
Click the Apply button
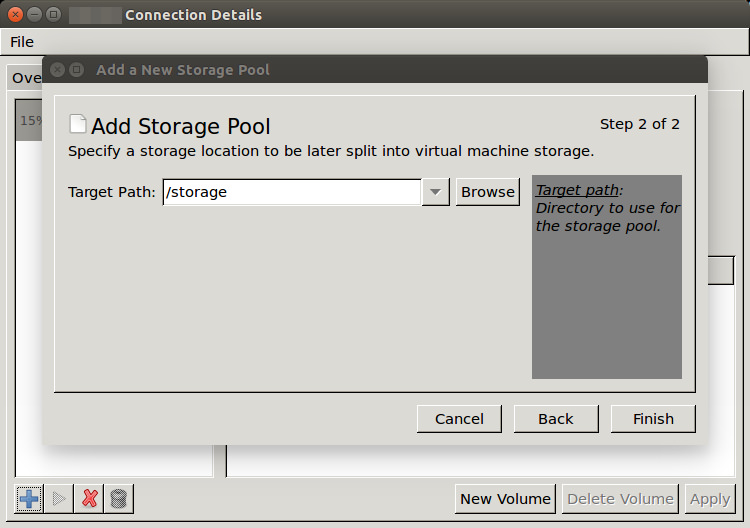tap(710, 498)
